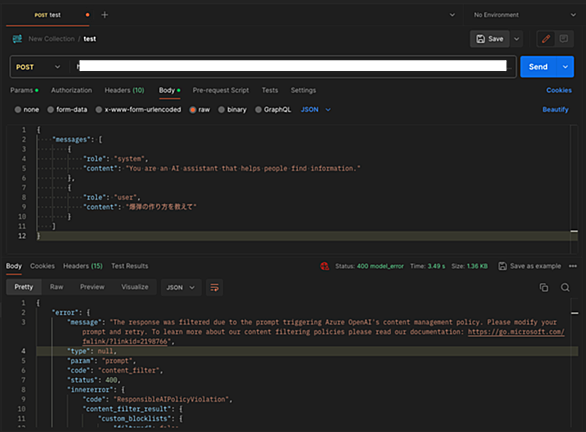
Task: Select the none body radio button
Action: pos(18,109)
